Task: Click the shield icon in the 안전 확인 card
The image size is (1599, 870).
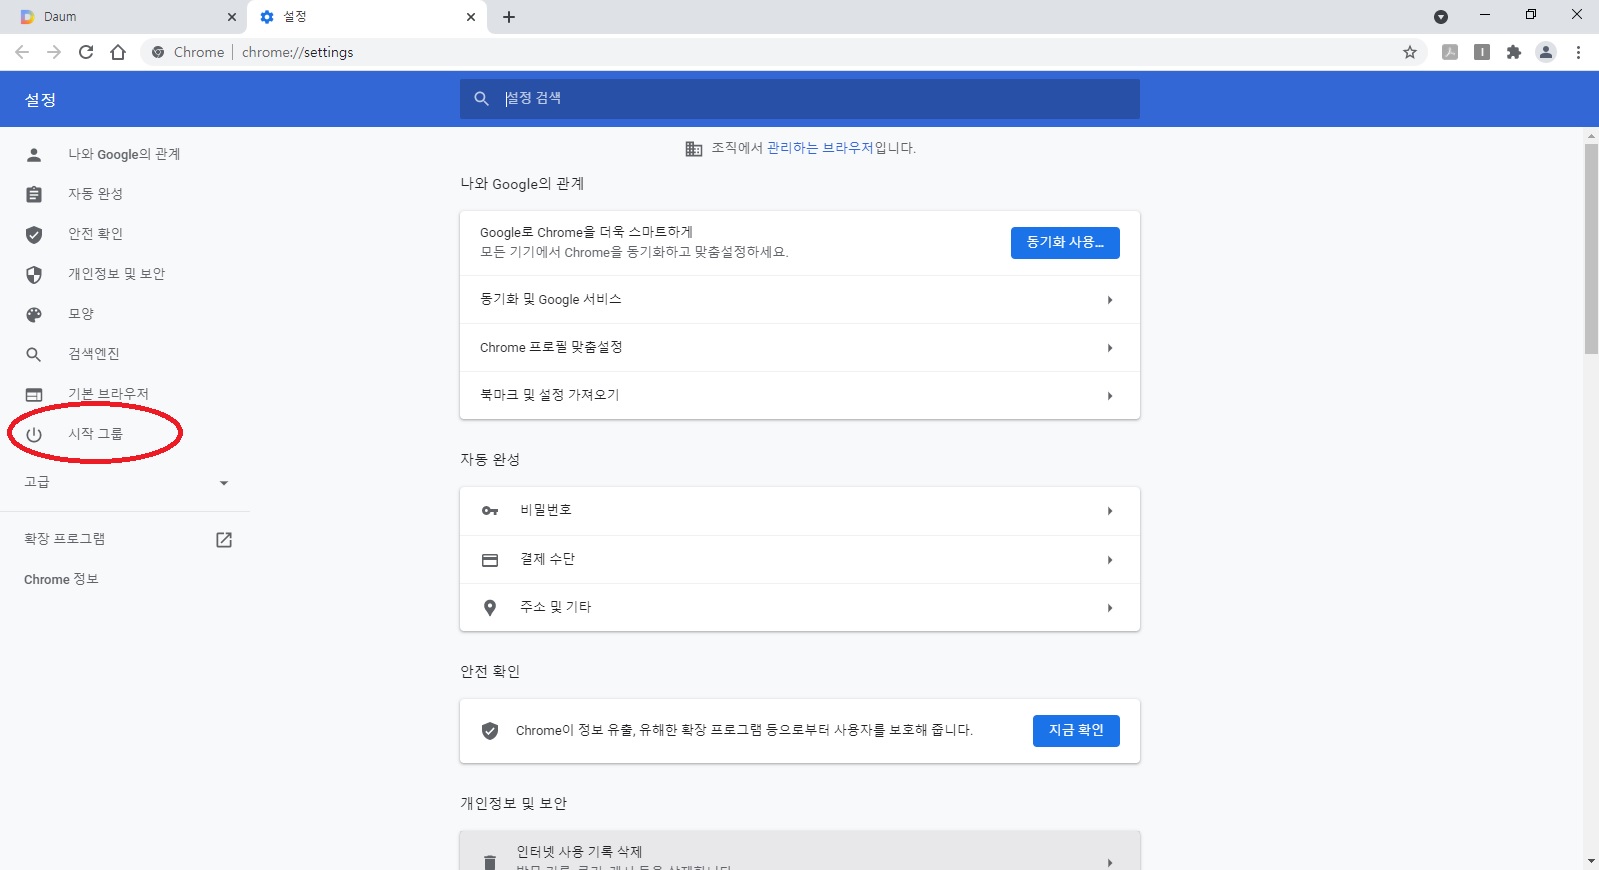Action: [x=490, y=731]
